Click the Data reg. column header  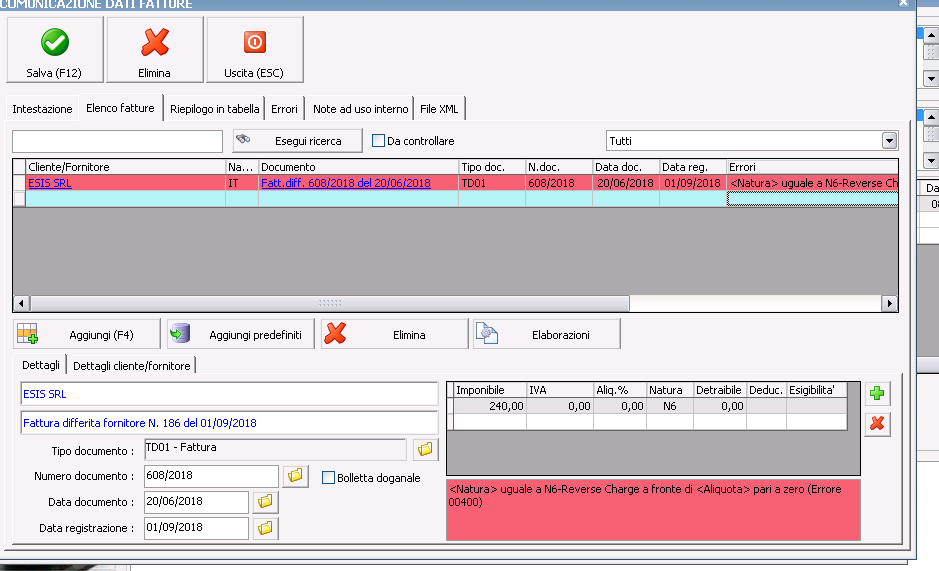(x=693, y=167)
